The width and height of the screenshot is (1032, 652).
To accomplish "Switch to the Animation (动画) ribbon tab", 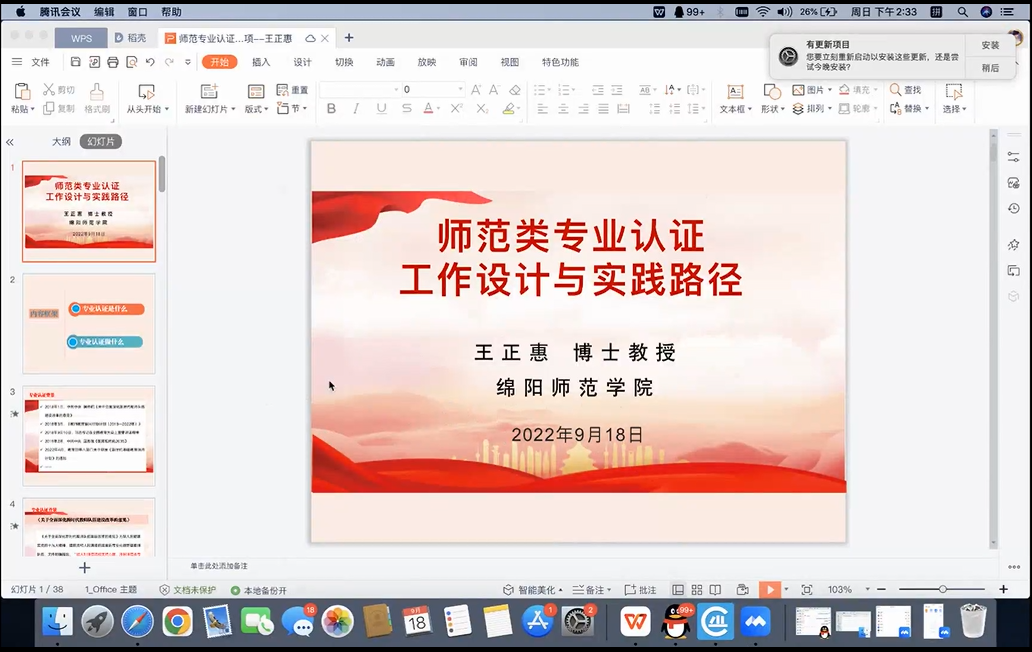I will click(385, 62).
